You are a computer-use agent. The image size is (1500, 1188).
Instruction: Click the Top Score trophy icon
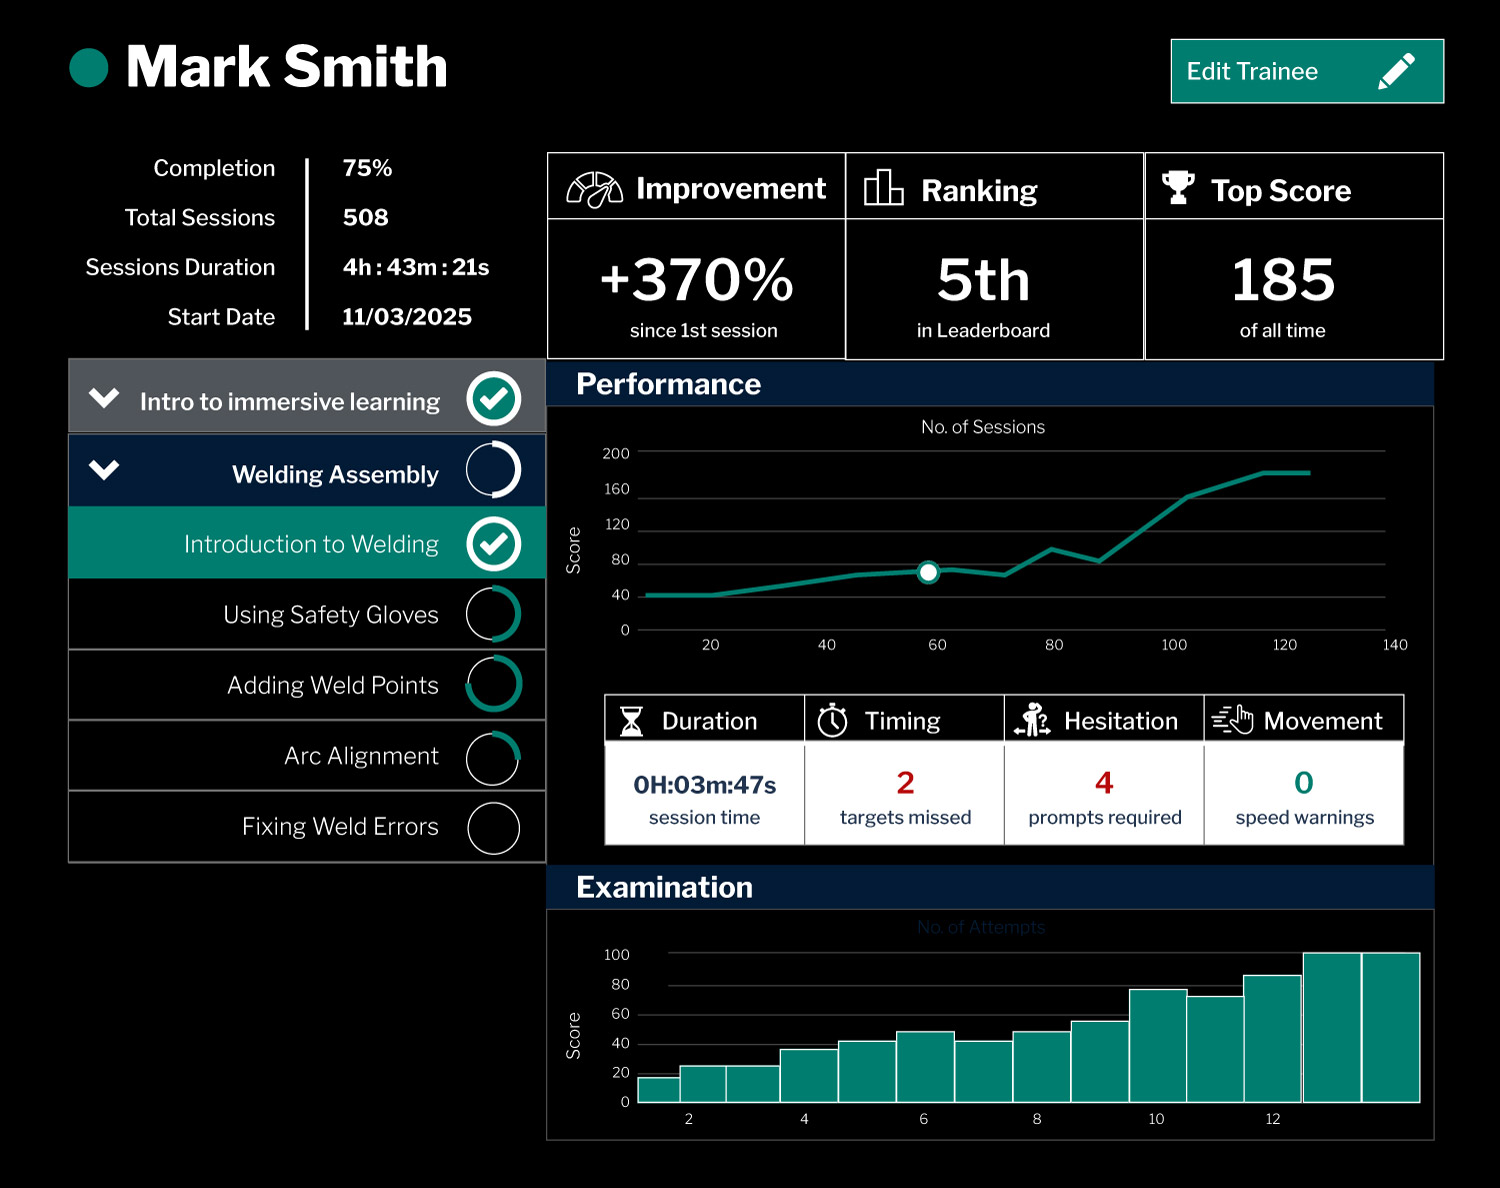coord(1180,186)
